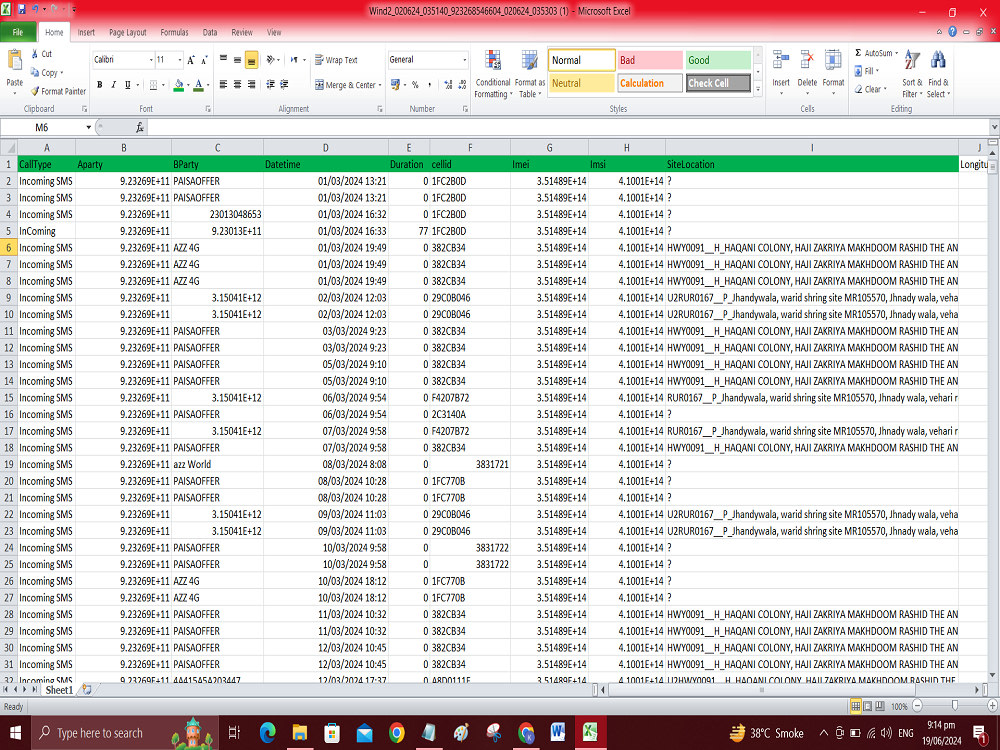The height and width of the screenshot is (750, 1000).
Task: Toggle Wrap Text on selected cells
Action: pos(336,59)
